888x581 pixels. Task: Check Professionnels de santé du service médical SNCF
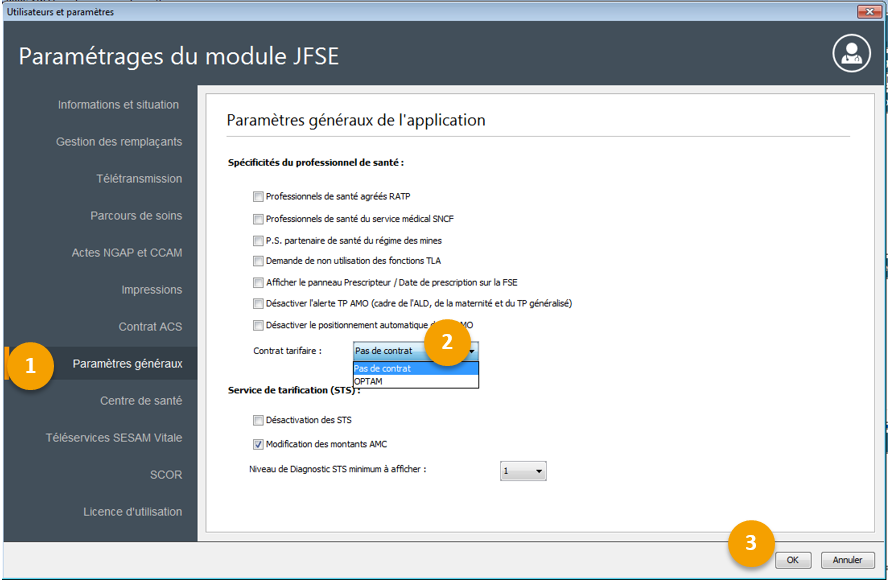coord(259,219)
